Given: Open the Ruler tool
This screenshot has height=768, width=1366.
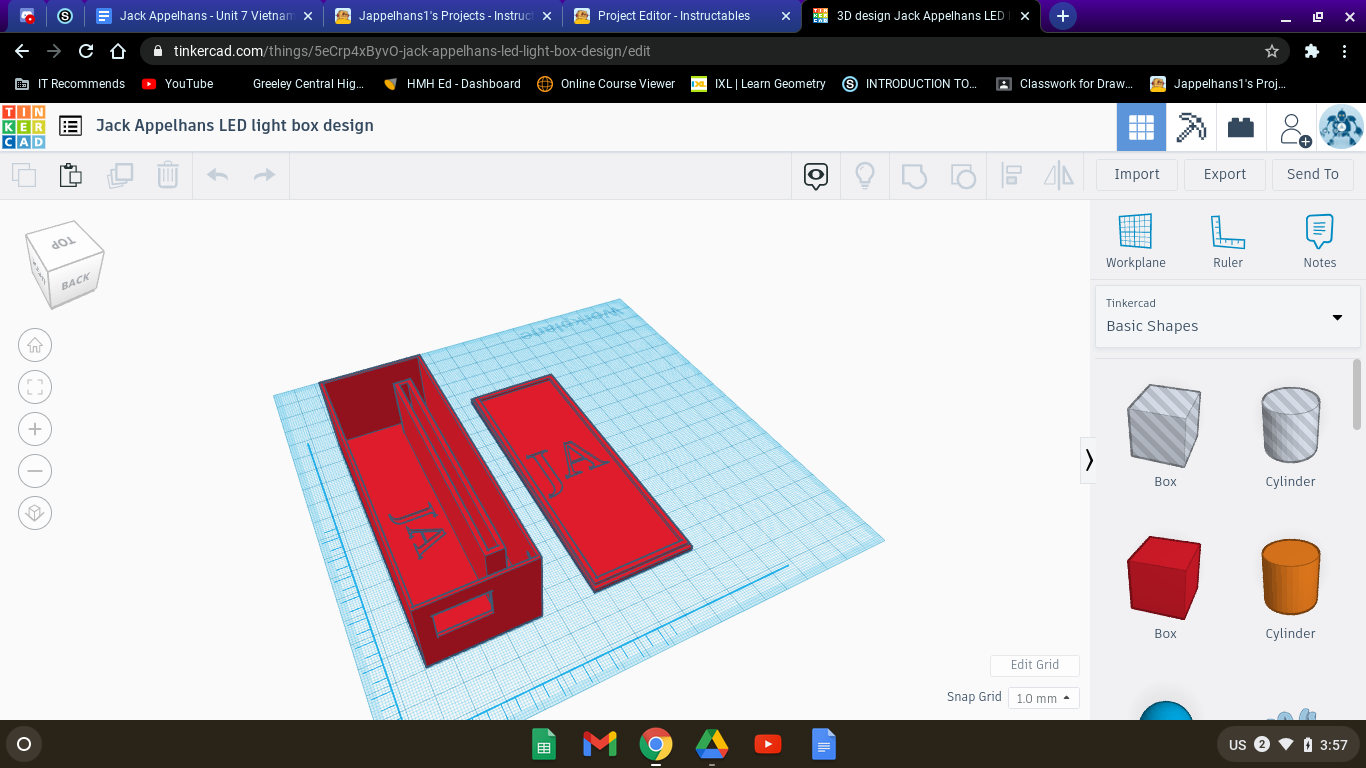Looking at the screenshot, I should [1227, 240].
